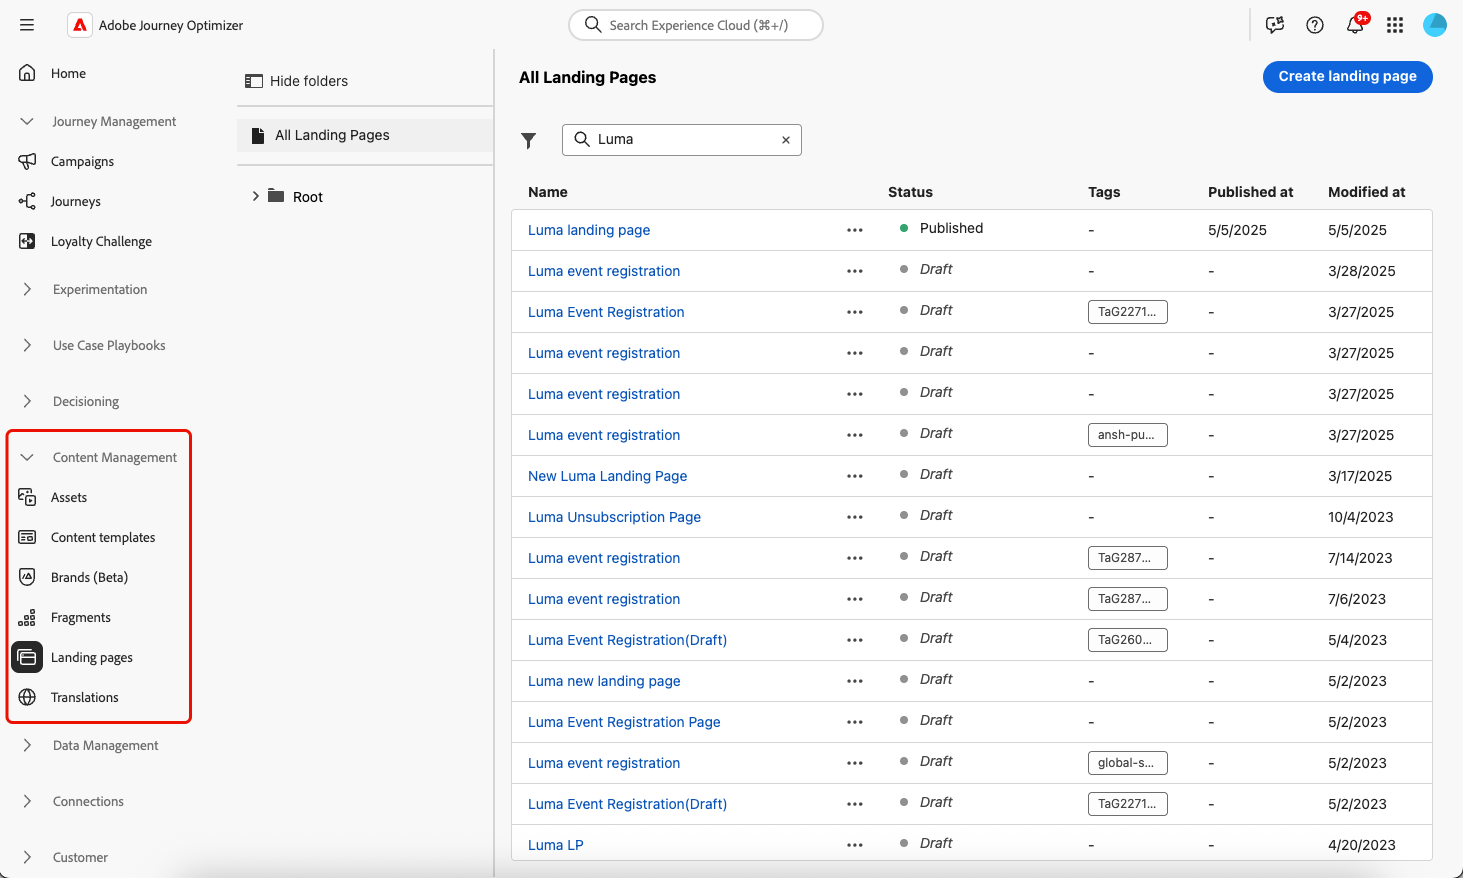Open the app switcher grid icon

point(1395,25)
